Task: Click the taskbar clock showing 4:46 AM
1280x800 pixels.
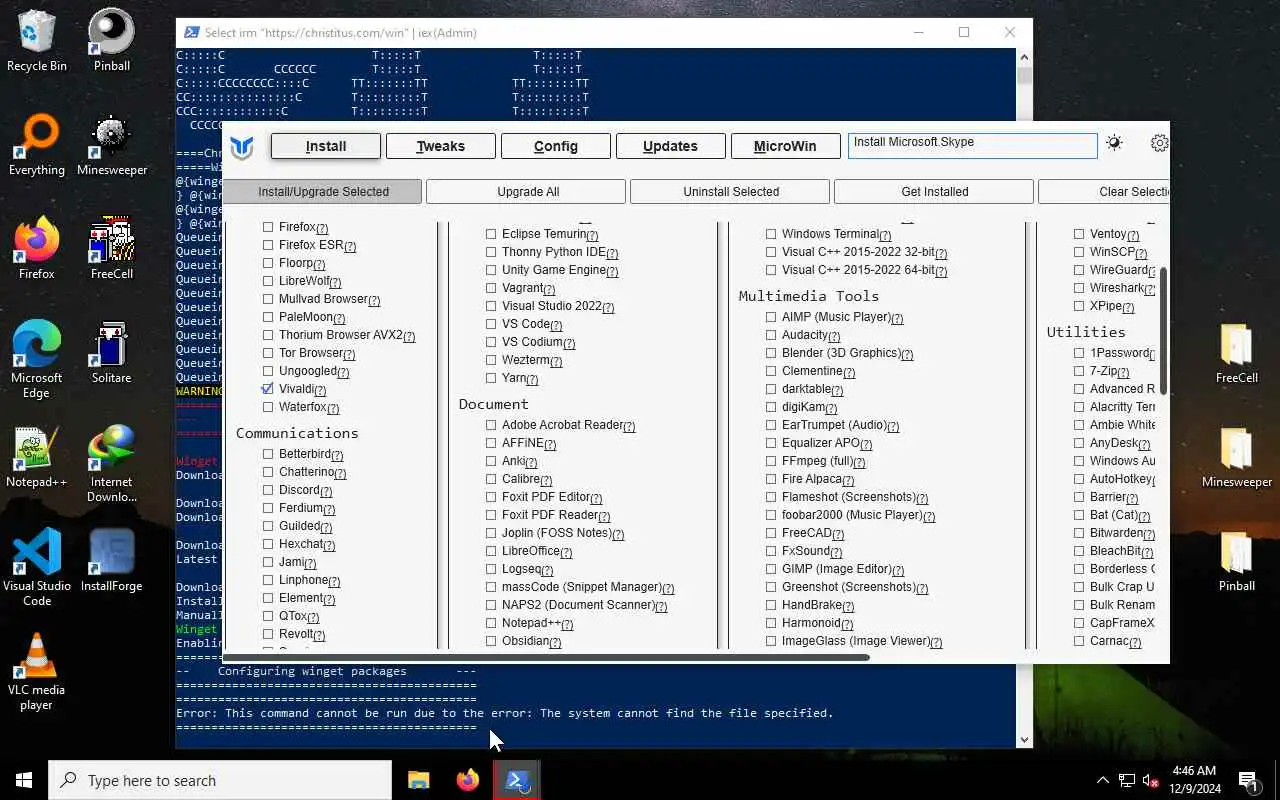Action: click(1194, 780)
